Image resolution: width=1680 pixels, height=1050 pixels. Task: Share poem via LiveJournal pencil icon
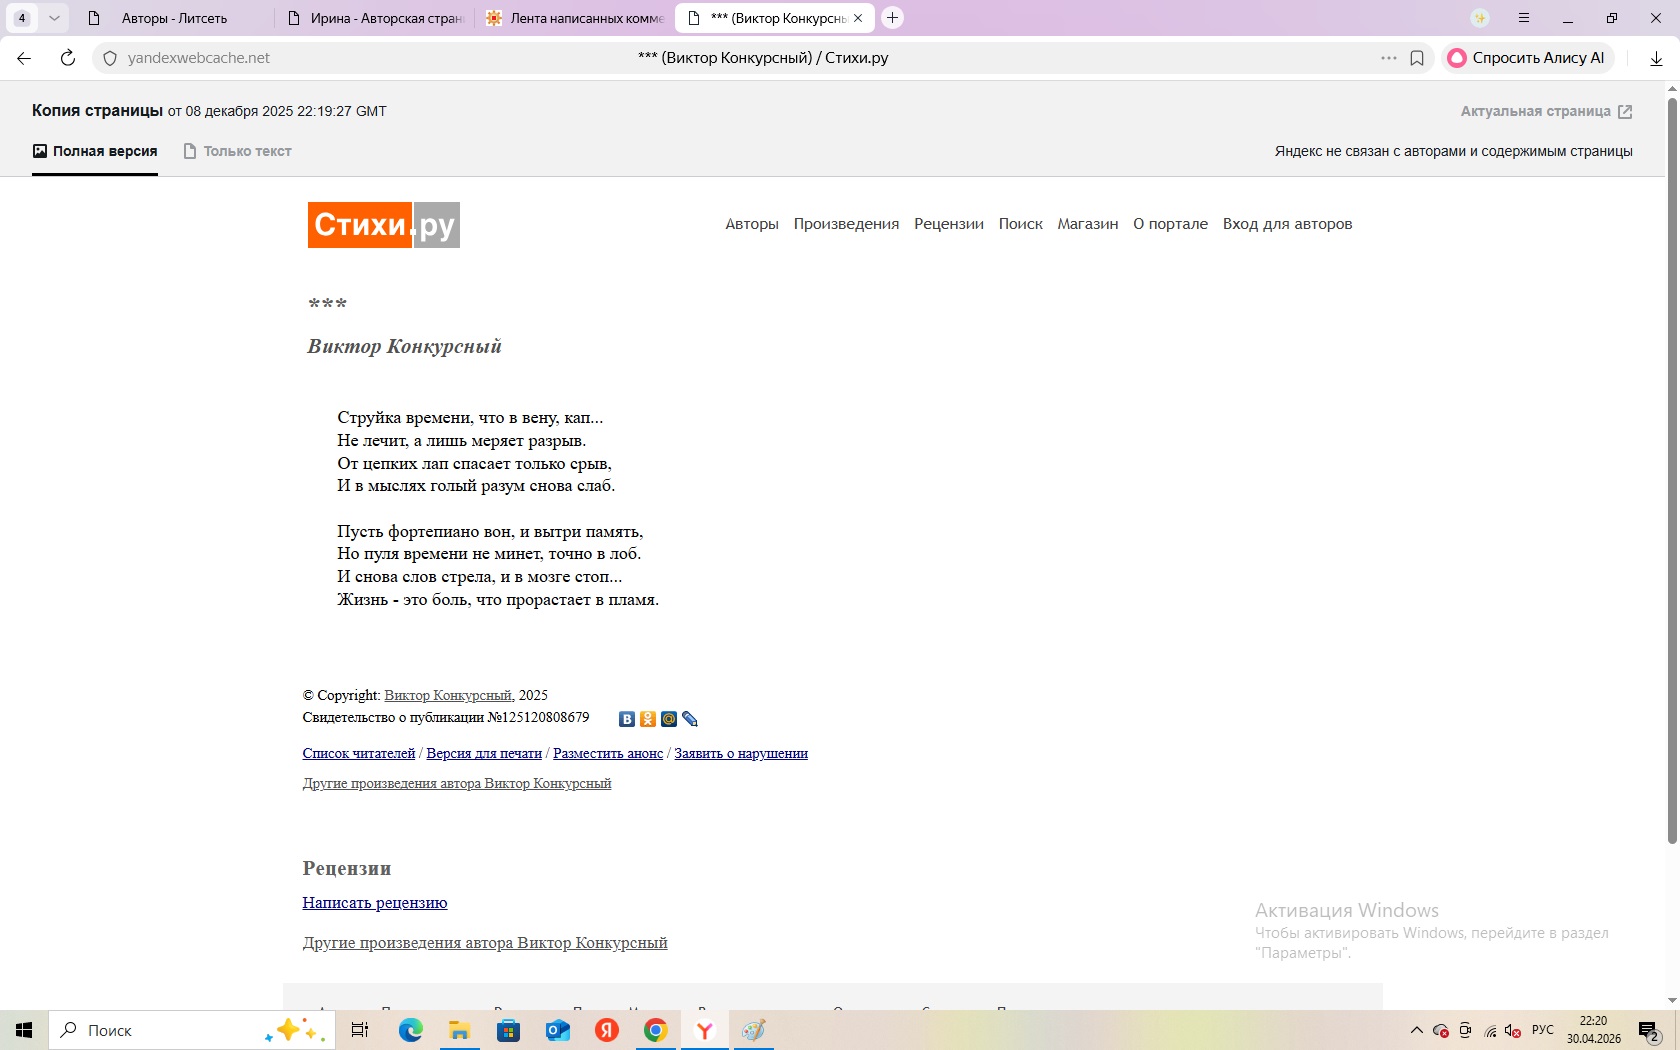pos(690,719)
